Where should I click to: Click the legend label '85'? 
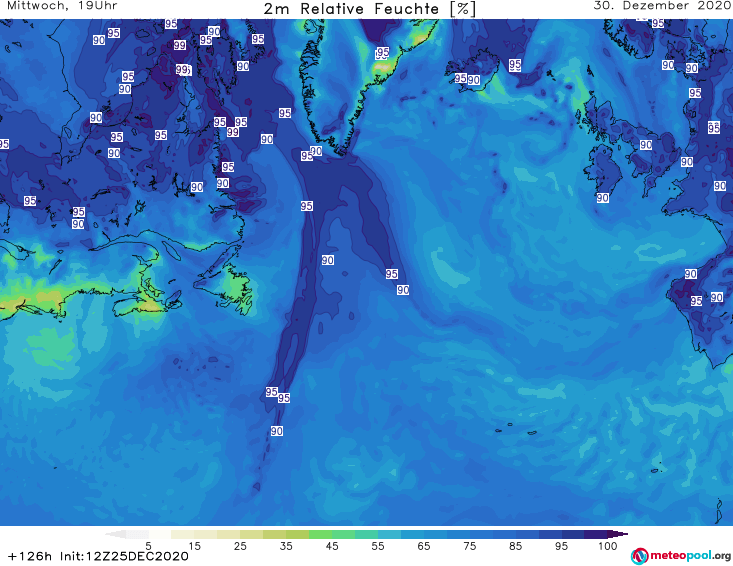[515, 546]
